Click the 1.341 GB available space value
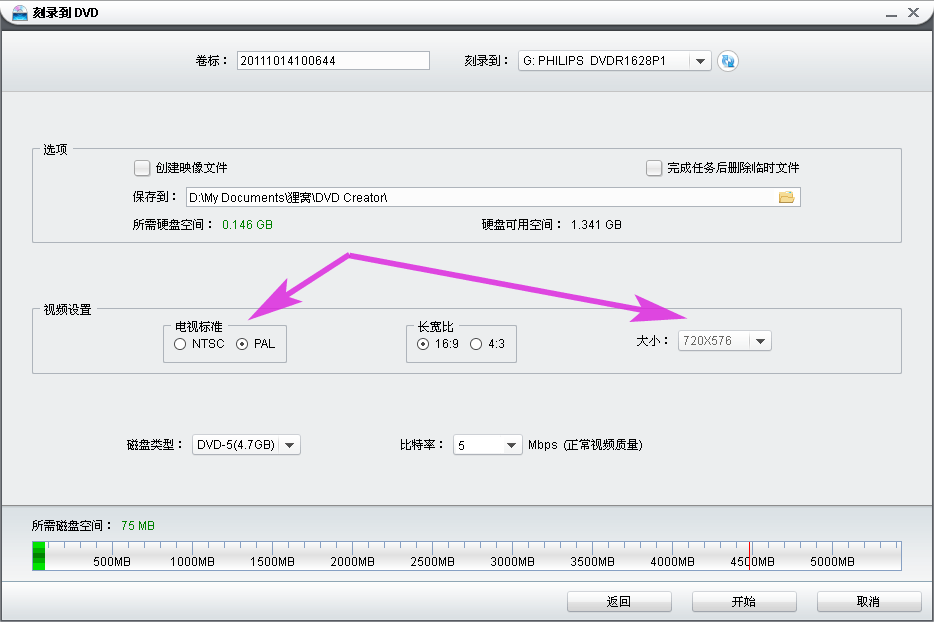The width and height of the screenshot is (934, 622). pyautogui.click(x=596, y=225)
